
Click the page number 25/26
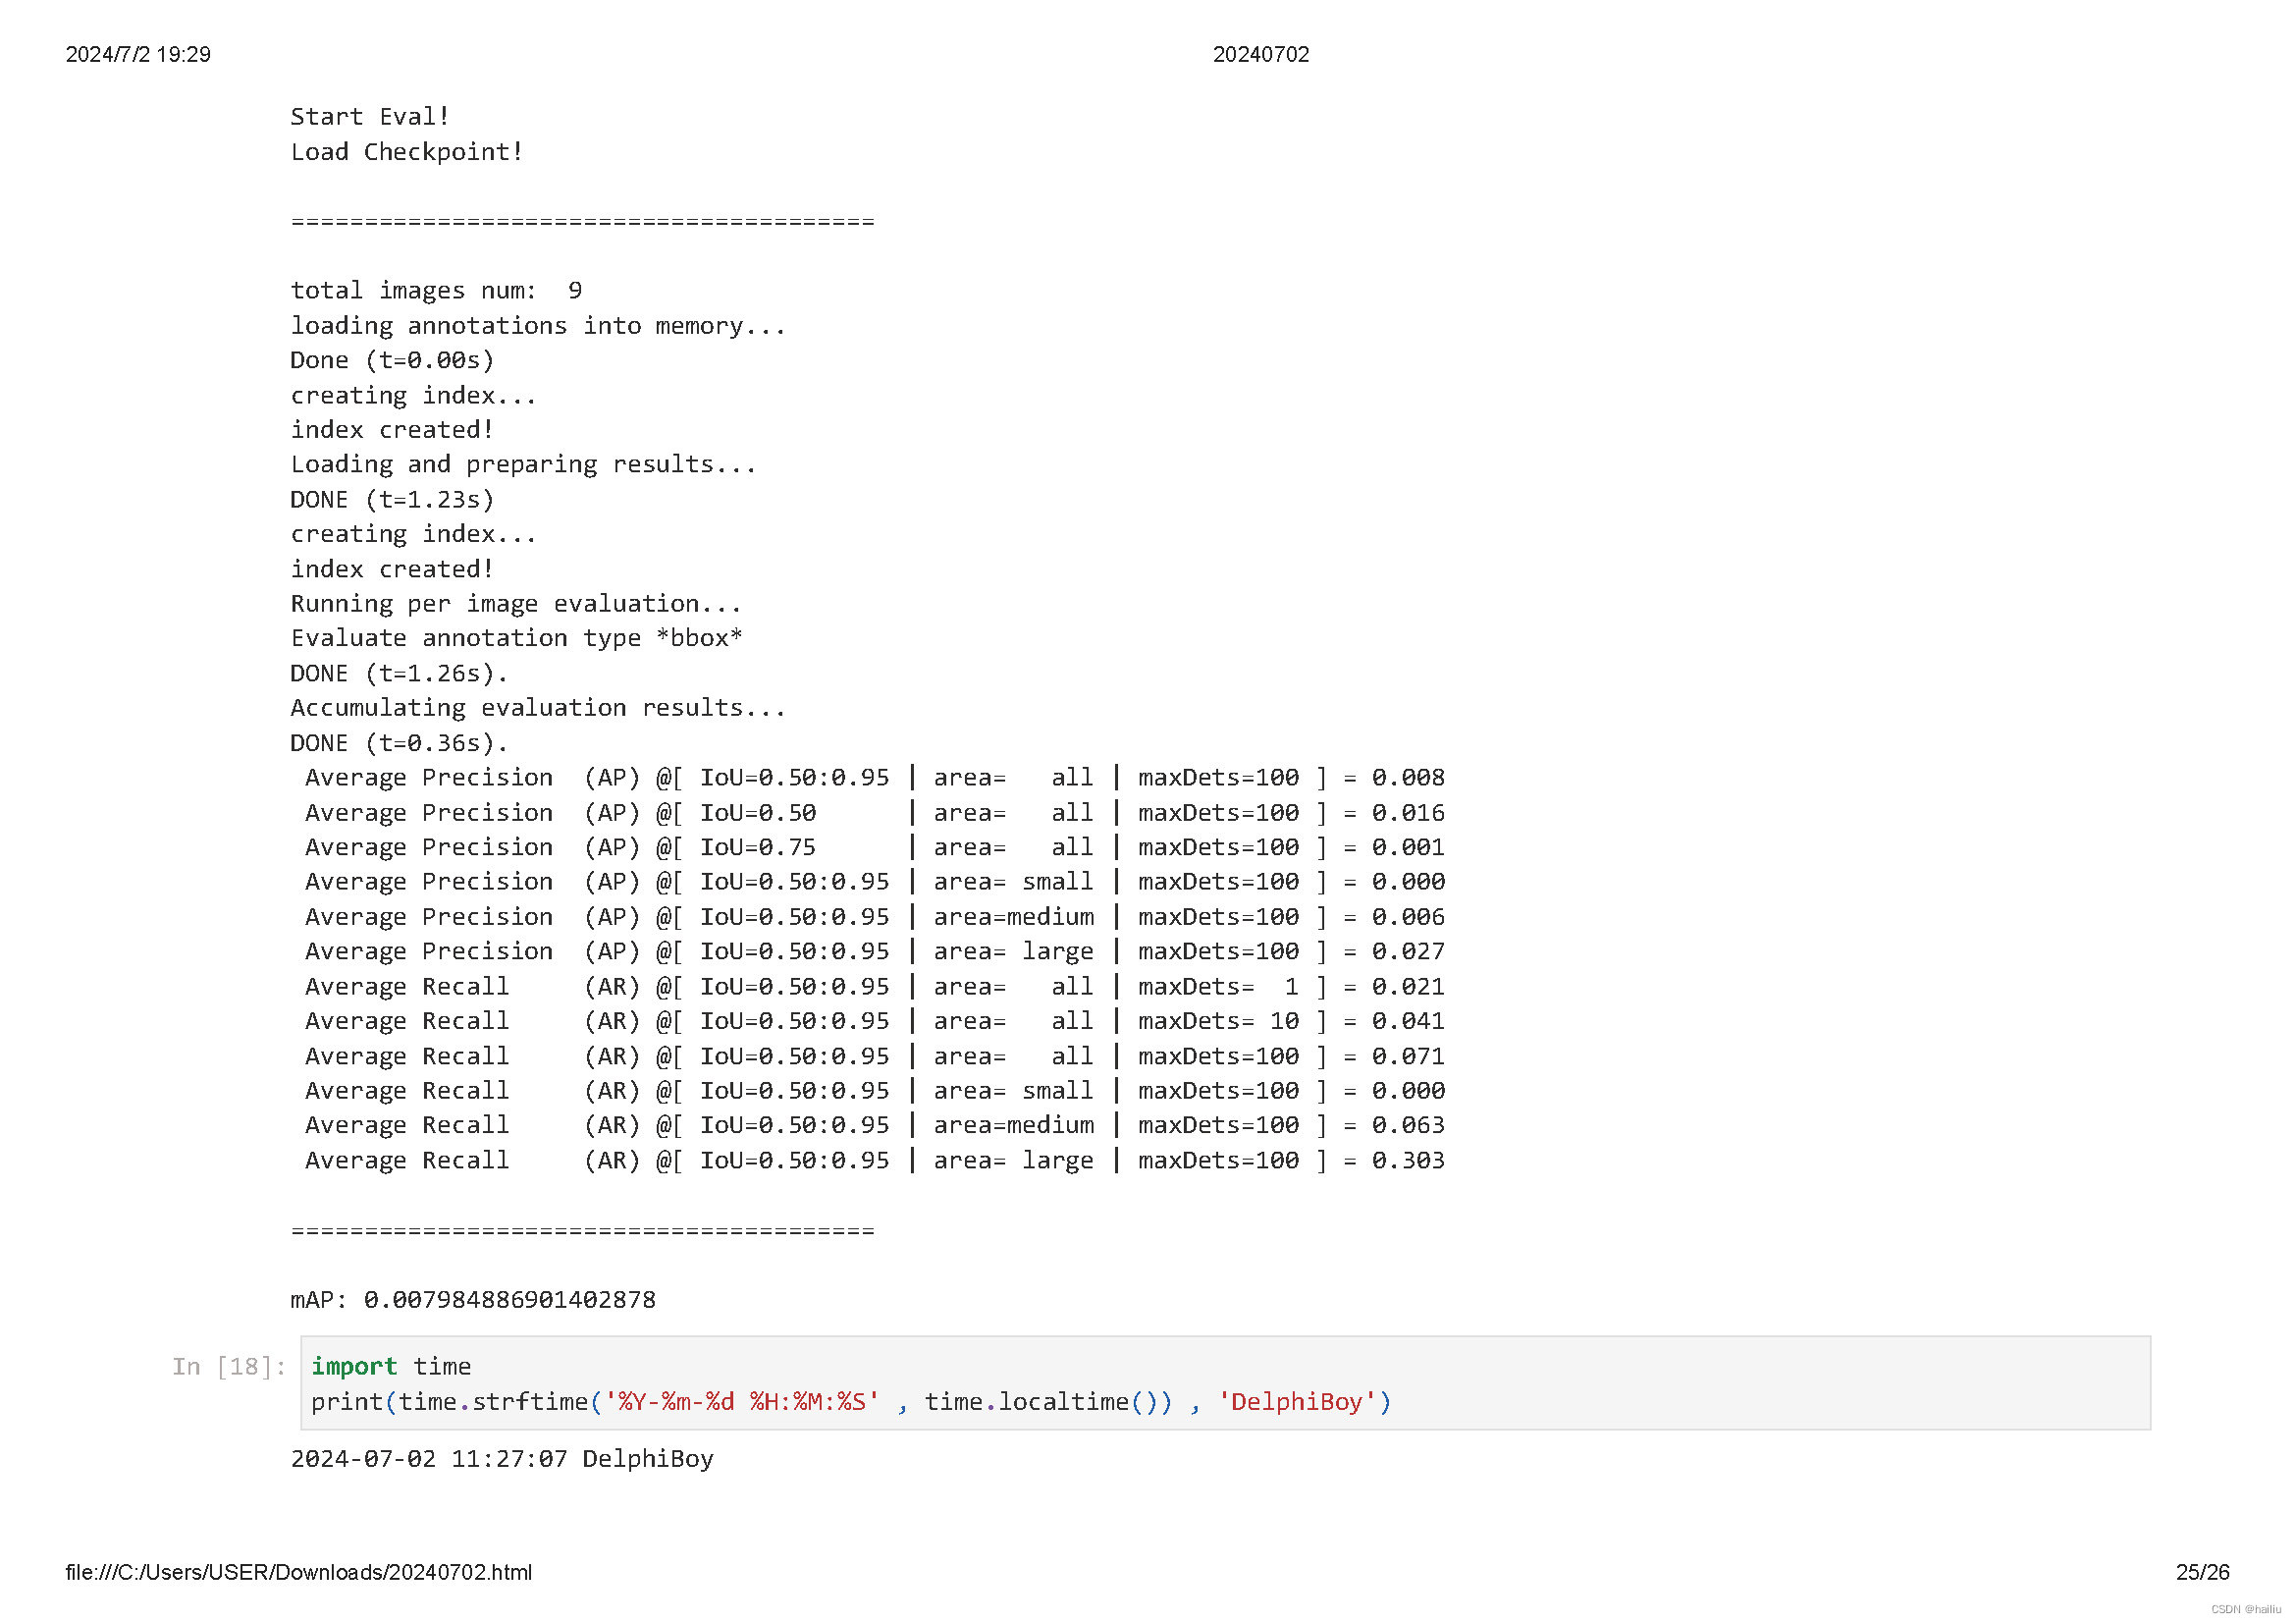coord(2202,1572)
